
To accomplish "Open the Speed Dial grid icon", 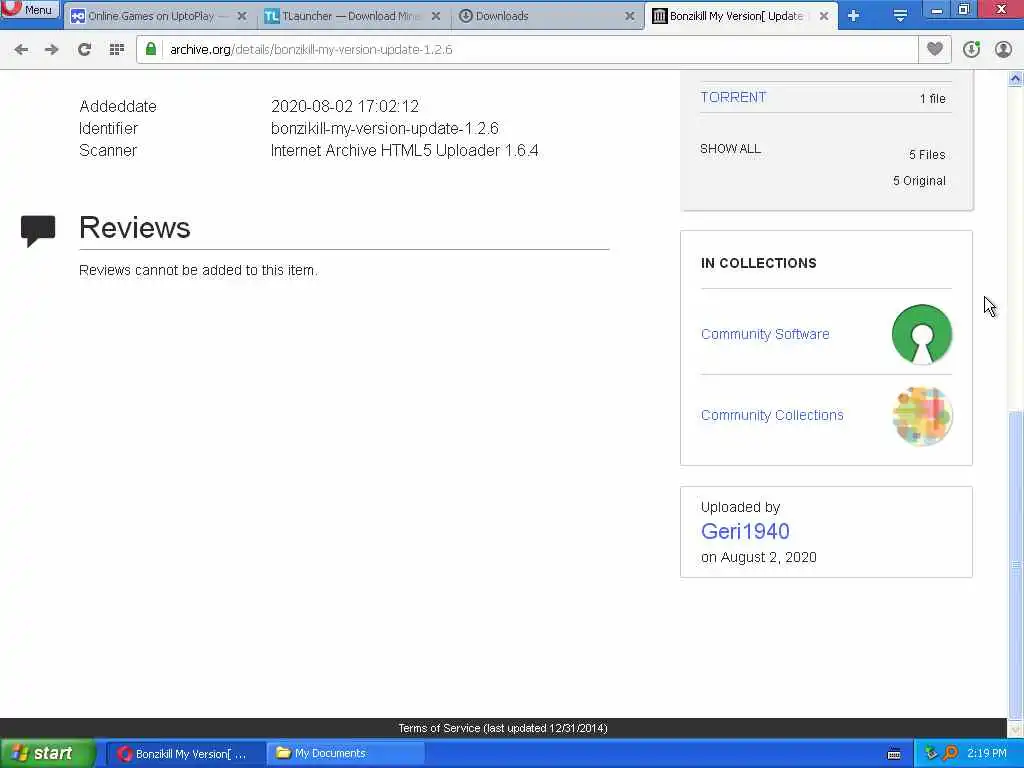I will point(116,50).
